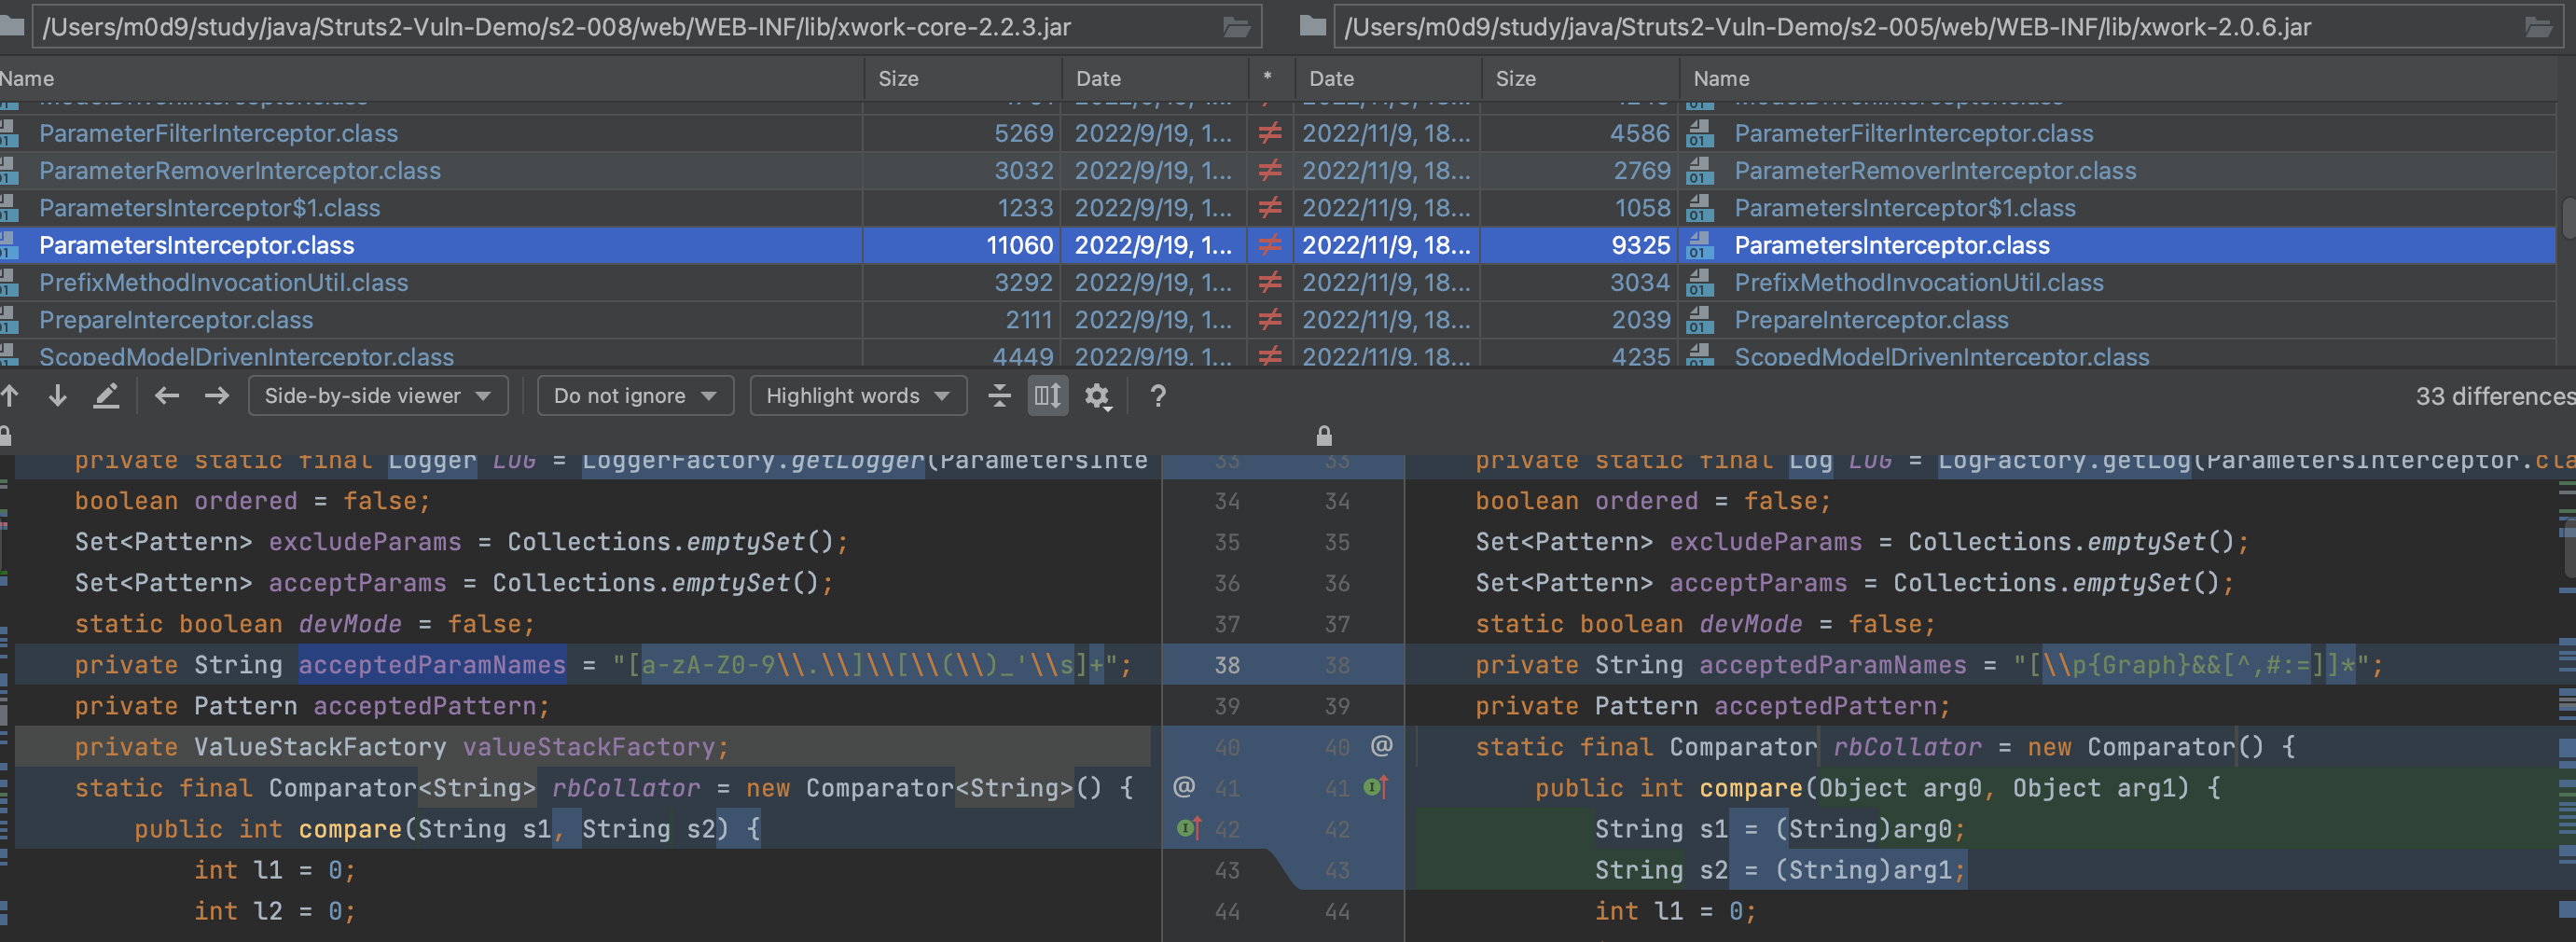Click rbCollator in right code pane
Viewport: 2576px width, 942px height.
pos(1906,747)
